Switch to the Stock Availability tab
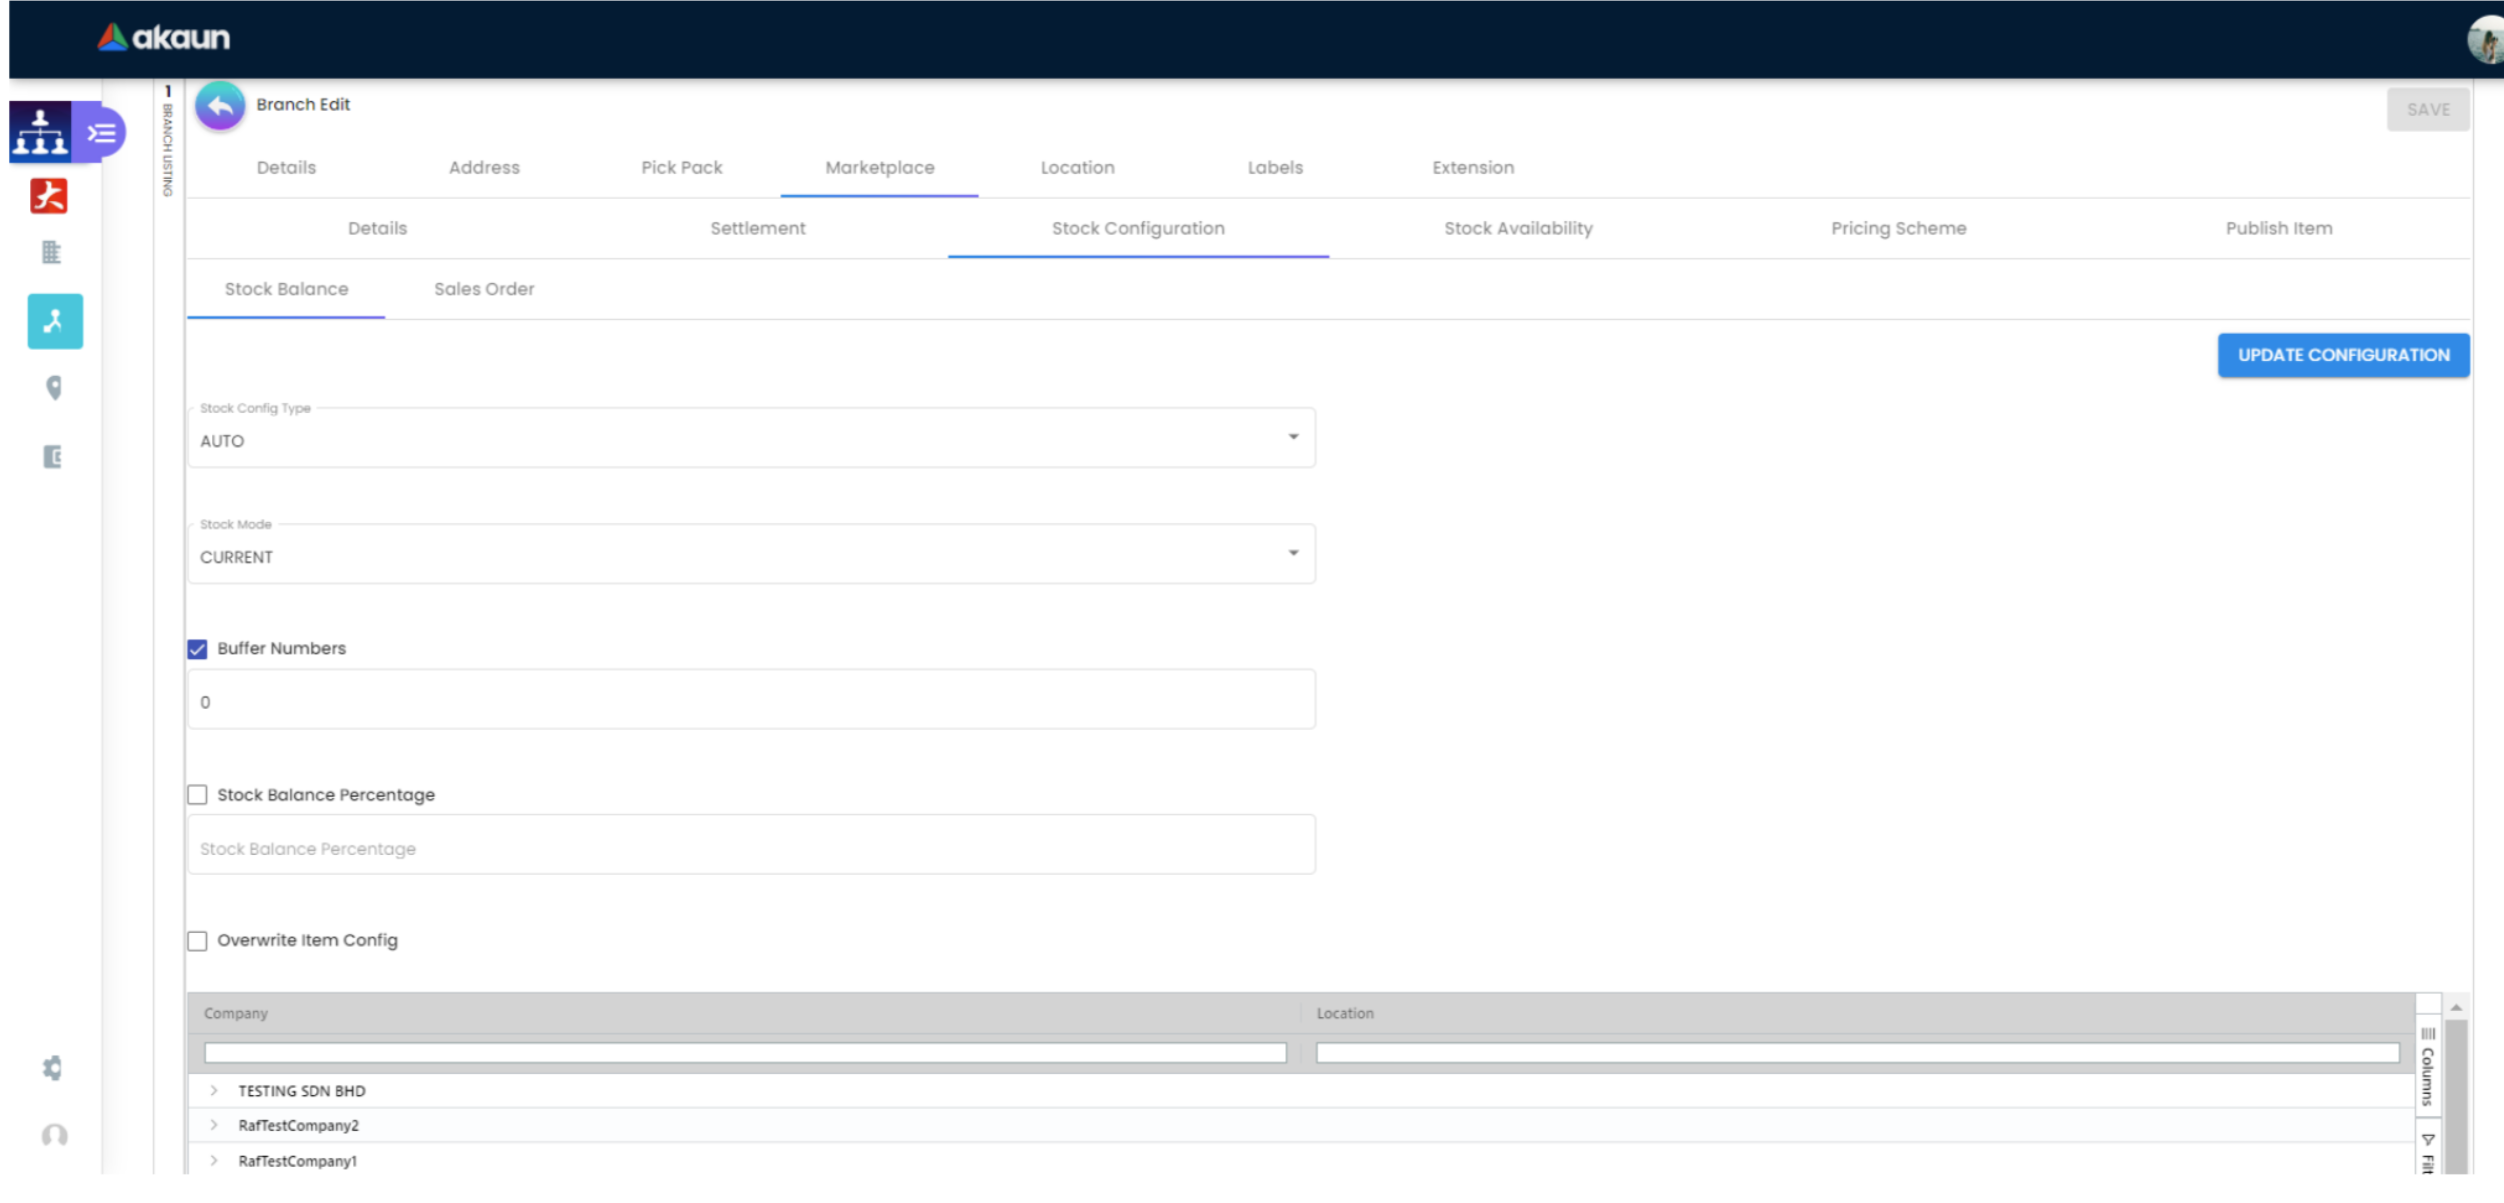Viewport: 2504px width, 1203px height. (x=1517, y=228)
